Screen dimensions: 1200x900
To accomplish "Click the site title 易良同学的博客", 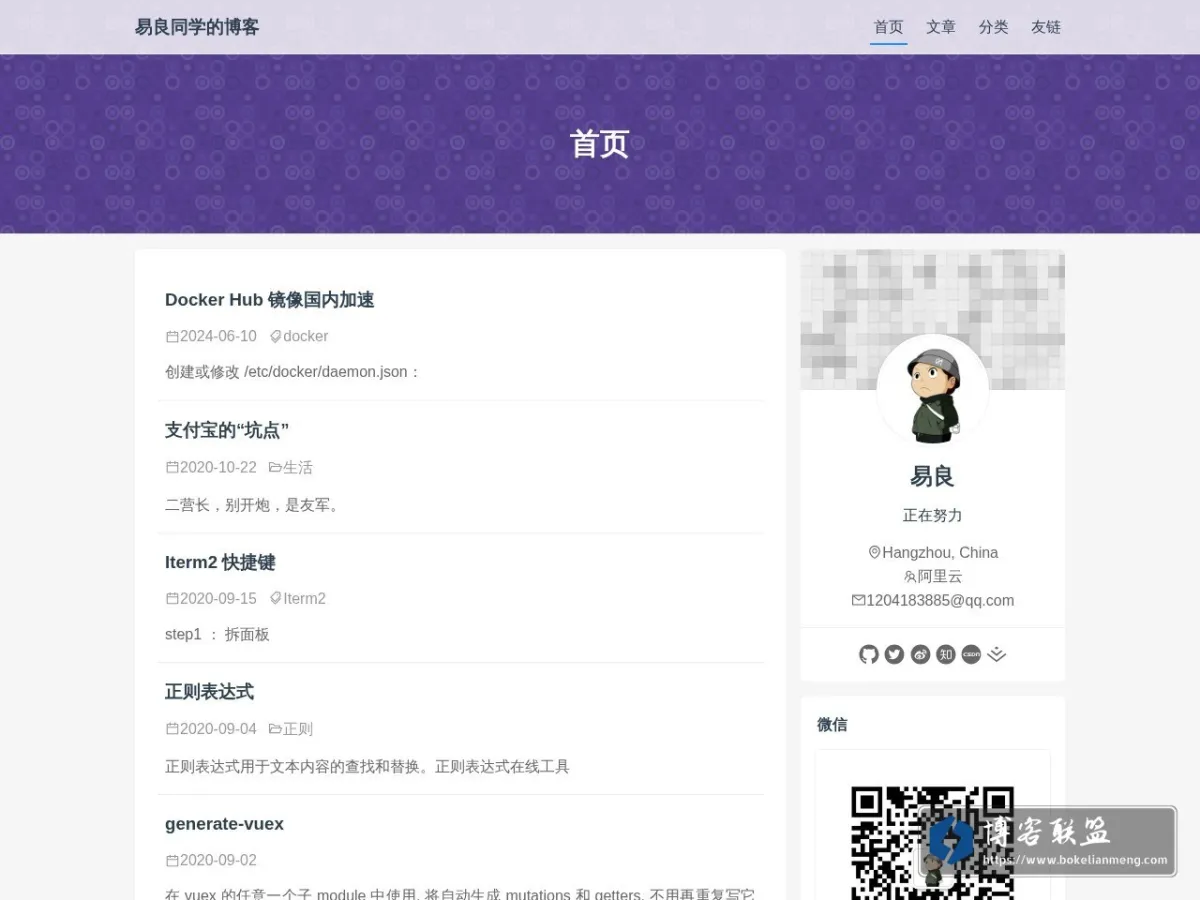I will coord(197,27).
